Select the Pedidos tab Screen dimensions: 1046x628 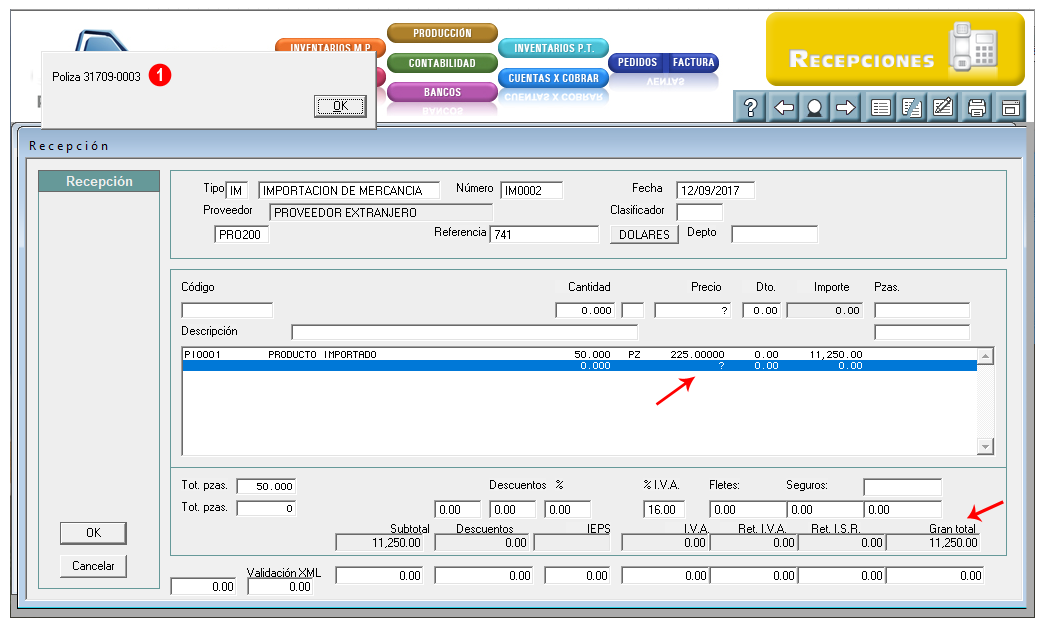pos(637,62)
